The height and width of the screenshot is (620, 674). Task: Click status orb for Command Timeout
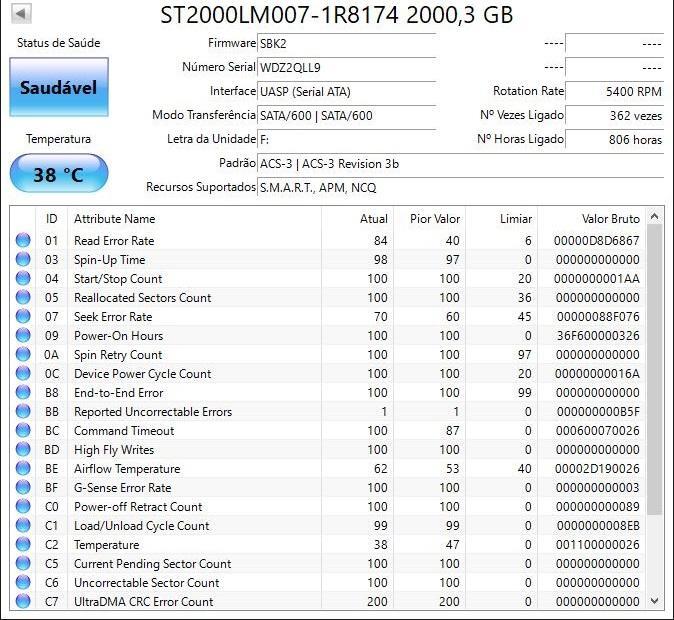point(23,430)
